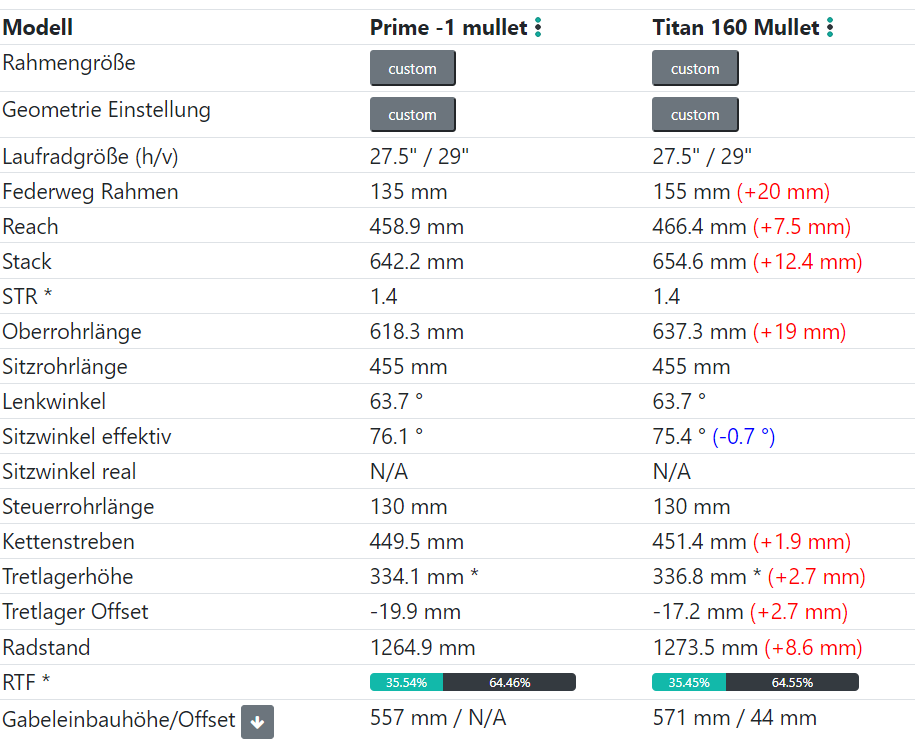Screen dimensions: 915x741
Task: Click the 35.45% teal RTF bar segment
Action: point(688,683)
